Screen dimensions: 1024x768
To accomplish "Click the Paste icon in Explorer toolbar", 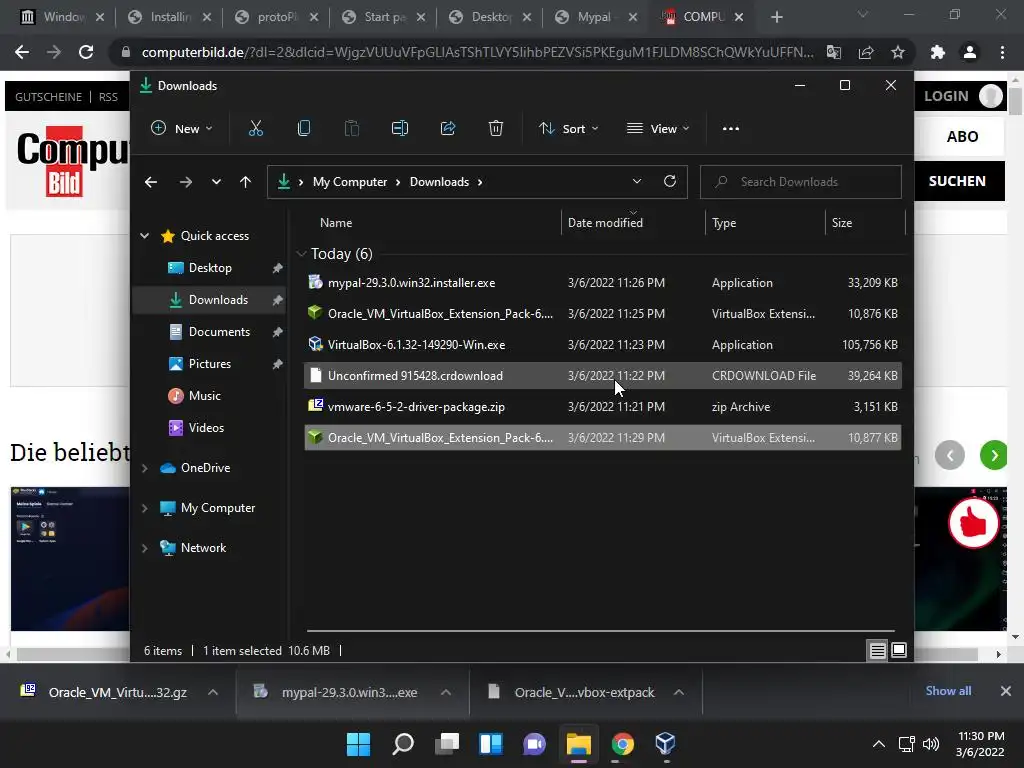I will coord(351,129).
